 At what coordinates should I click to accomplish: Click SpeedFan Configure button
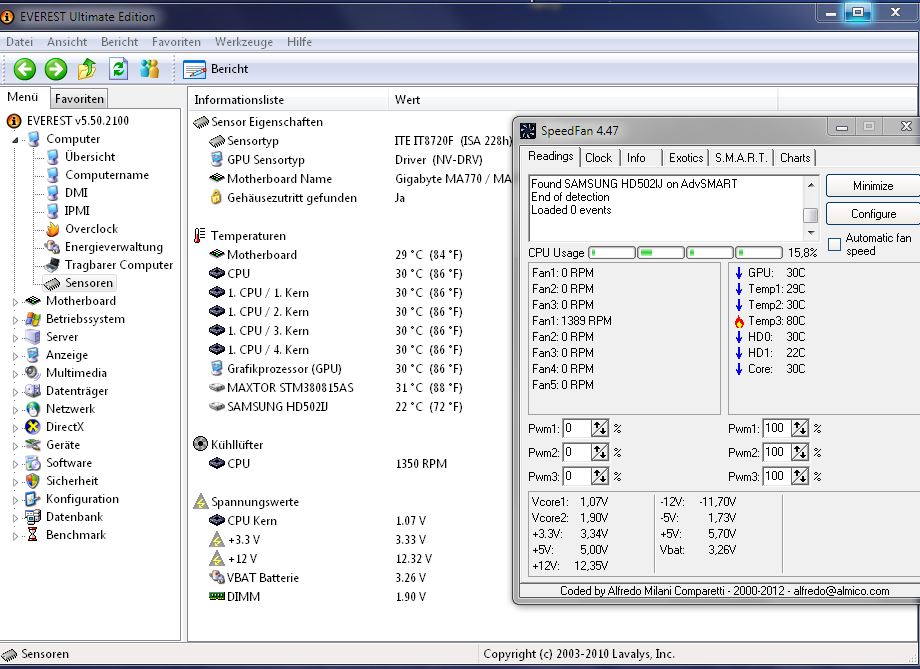coord(873,214)
